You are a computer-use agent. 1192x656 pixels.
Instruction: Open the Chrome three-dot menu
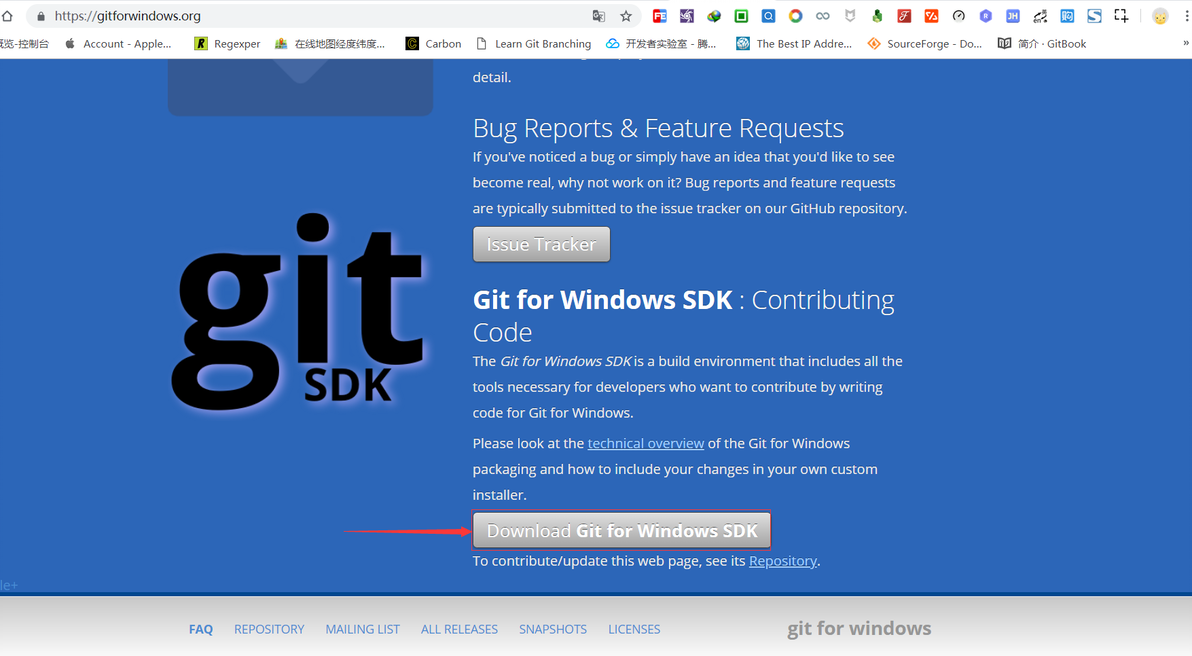(x=1187, y=16)
